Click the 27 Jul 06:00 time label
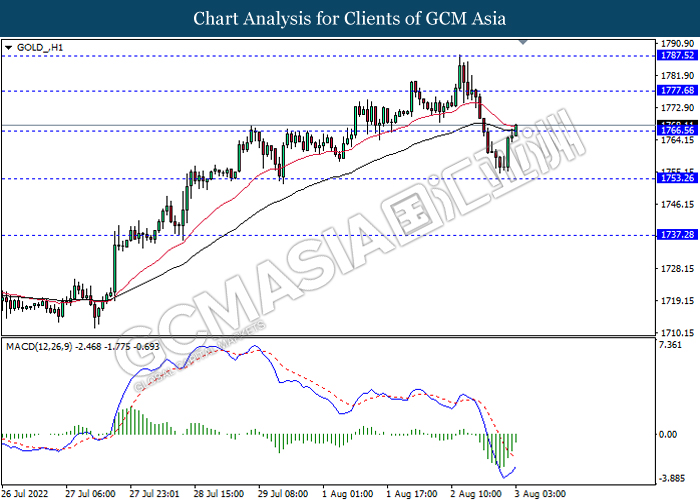 point(90,494)
